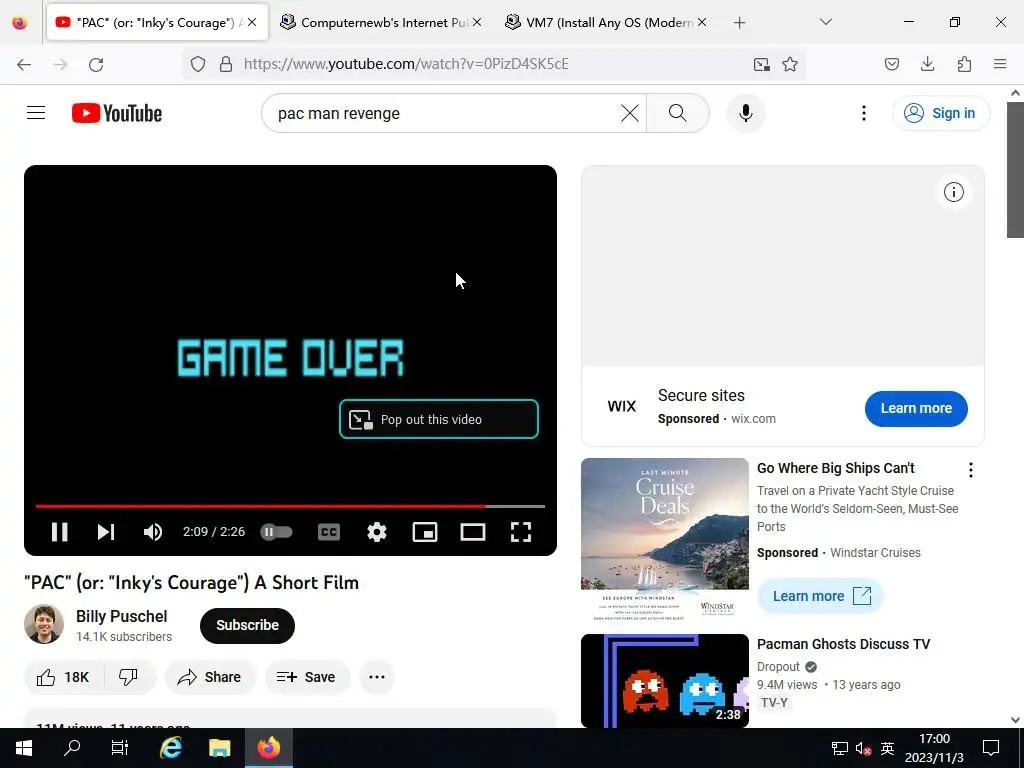The width and height of the screenshot is (1024, 768).
Task: Clear the search text with the X
Action: [630, 113]
